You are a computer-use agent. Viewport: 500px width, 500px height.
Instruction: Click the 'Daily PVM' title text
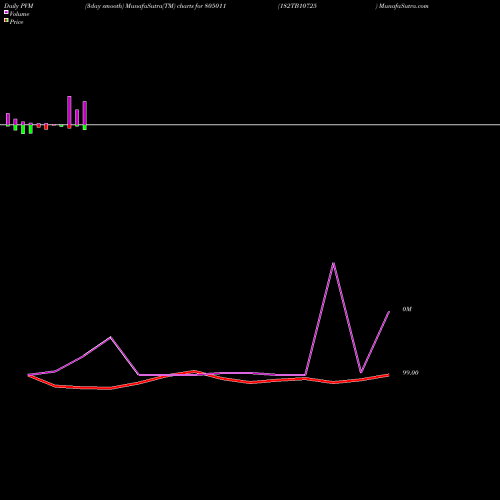point(19,6)
